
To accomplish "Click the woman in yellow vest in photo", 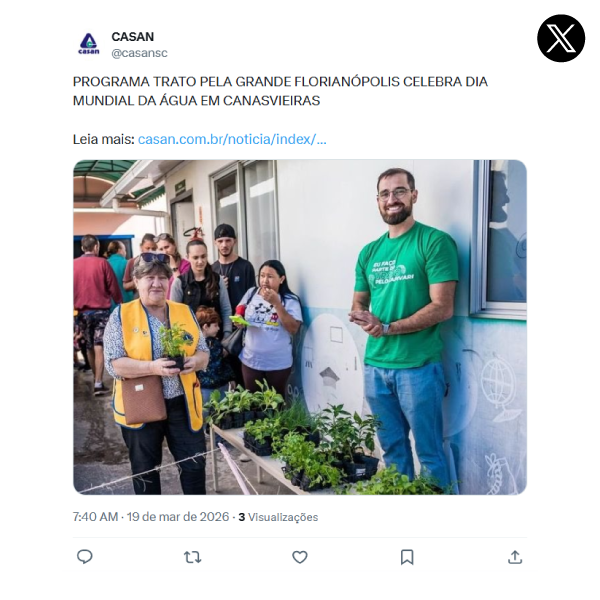I will (x=157, y=373).
